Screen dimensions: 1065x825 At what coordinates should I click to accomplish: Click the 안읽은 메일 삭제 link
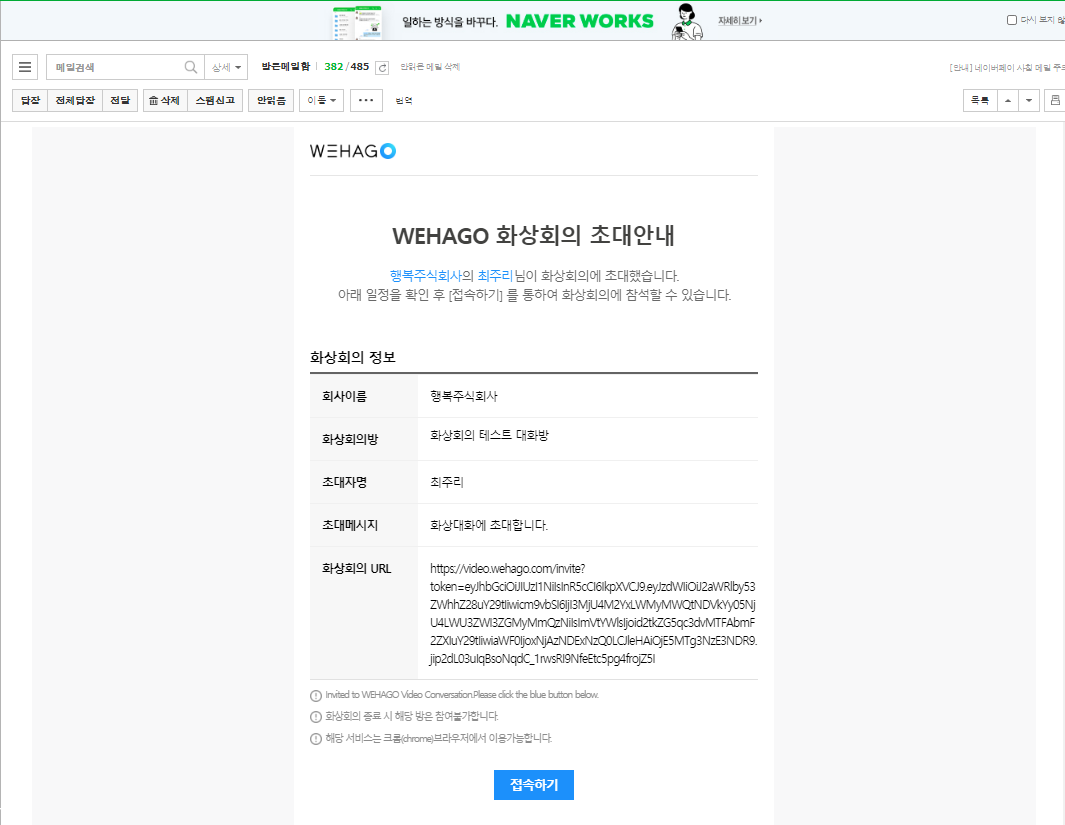430,67
